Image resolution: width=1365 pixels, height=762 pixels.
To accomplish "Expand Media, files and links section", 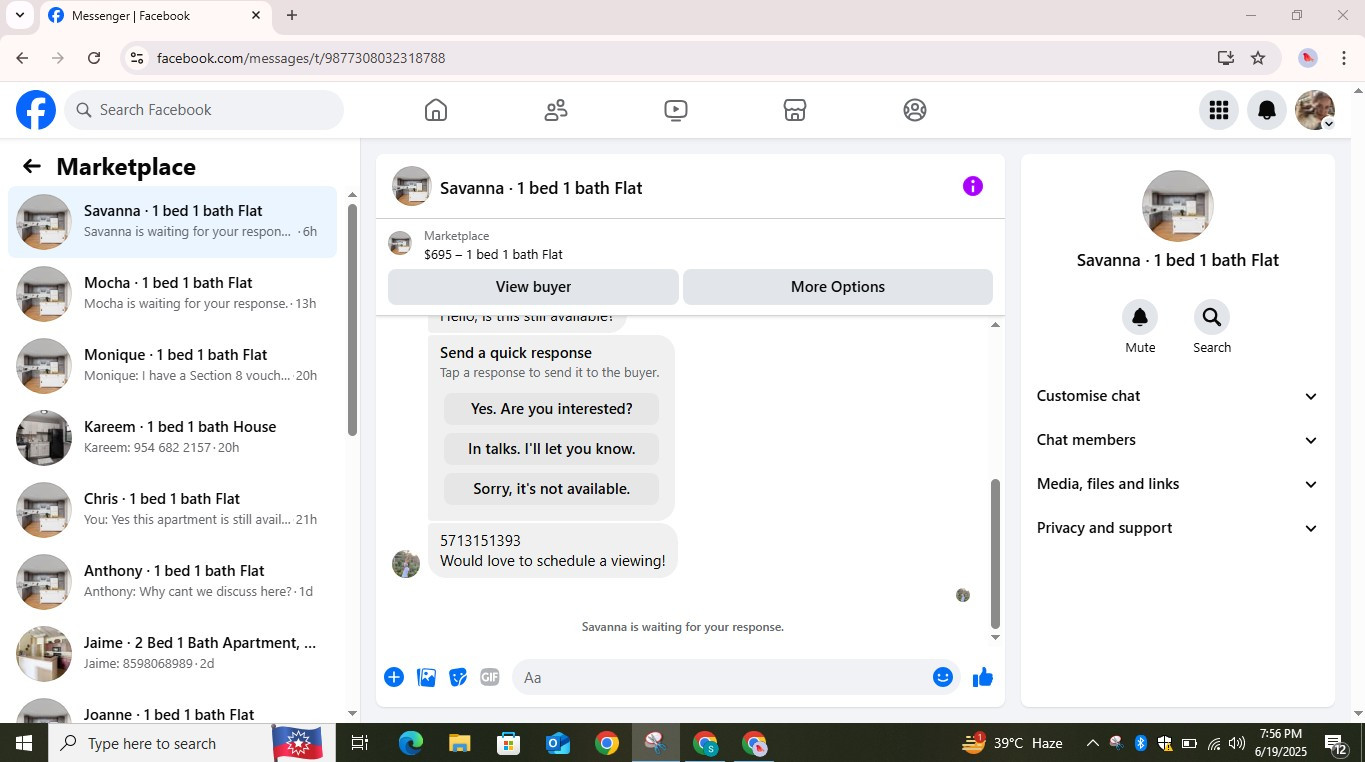I will pos(1178,484).
